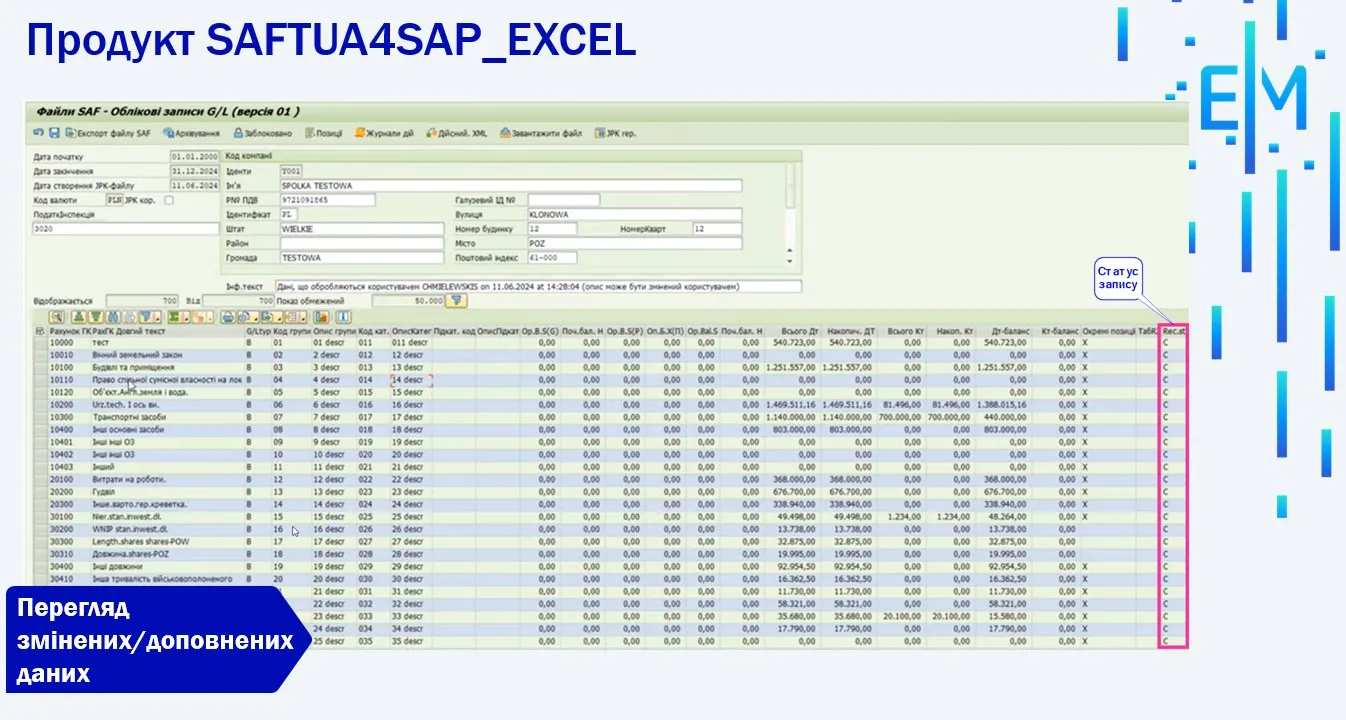The width and height of the screenshot is (1346, 720).
Task: Click the 'Ім'я' field containing SPOLKA TESTOWA
Action: [x=510, y=186]
